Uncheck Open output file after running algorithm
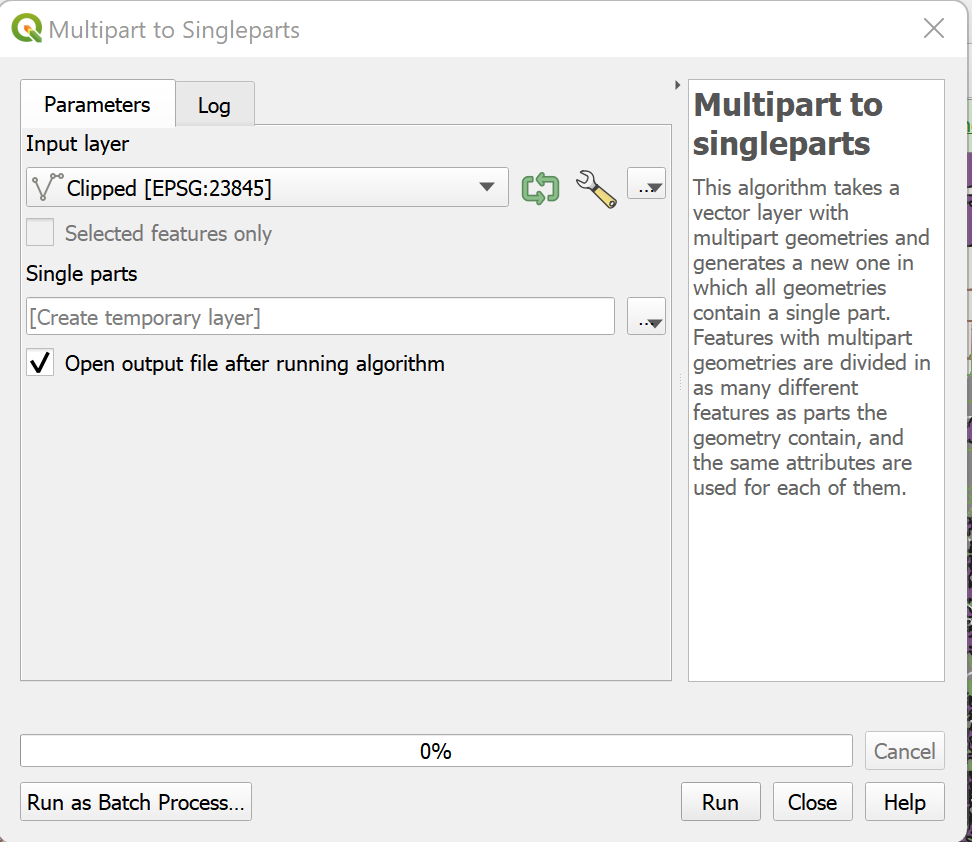 coord(41,363)
